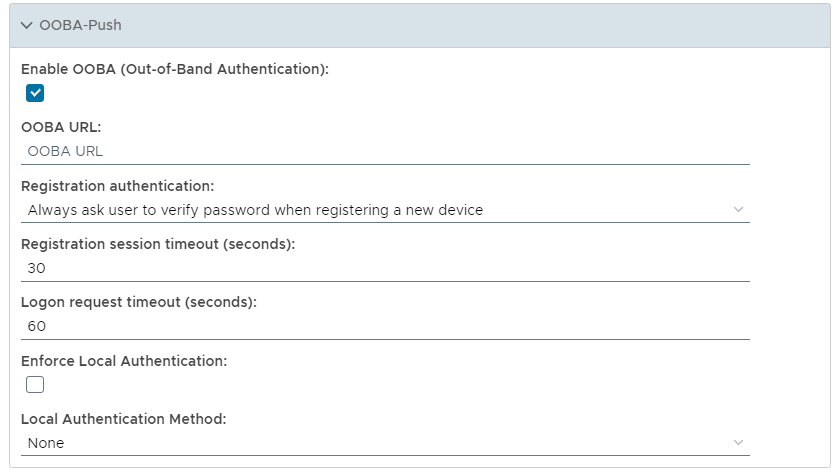Collapse the OOBA-Push section chevron

click(27, 25)
